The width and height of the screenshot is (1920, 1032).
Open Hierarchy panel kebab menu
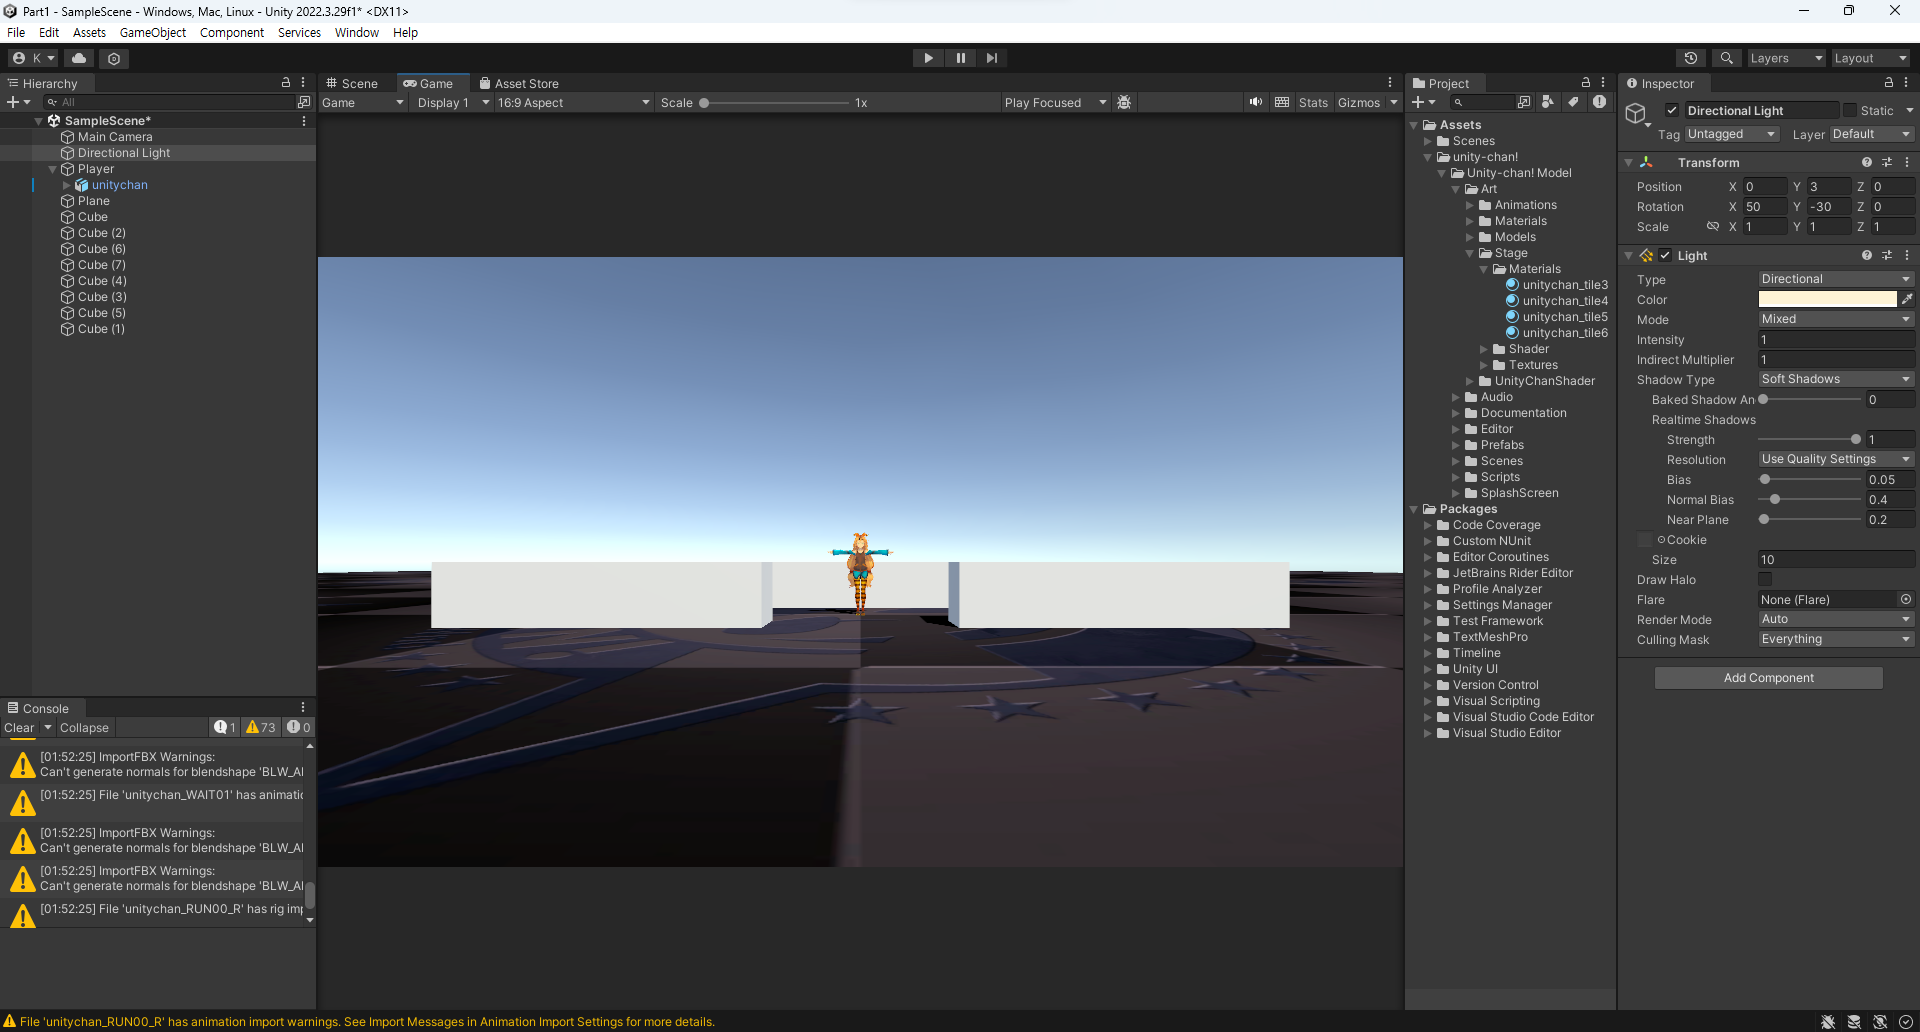303,83
